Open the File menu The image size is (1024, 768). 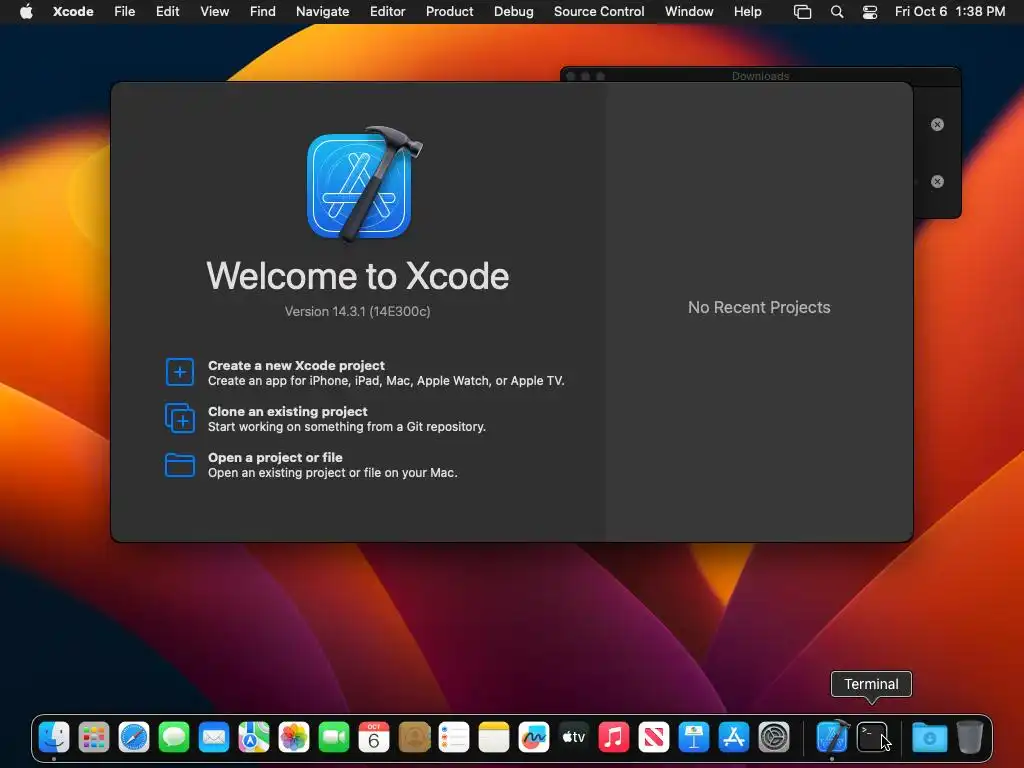[x=125, y=12]
